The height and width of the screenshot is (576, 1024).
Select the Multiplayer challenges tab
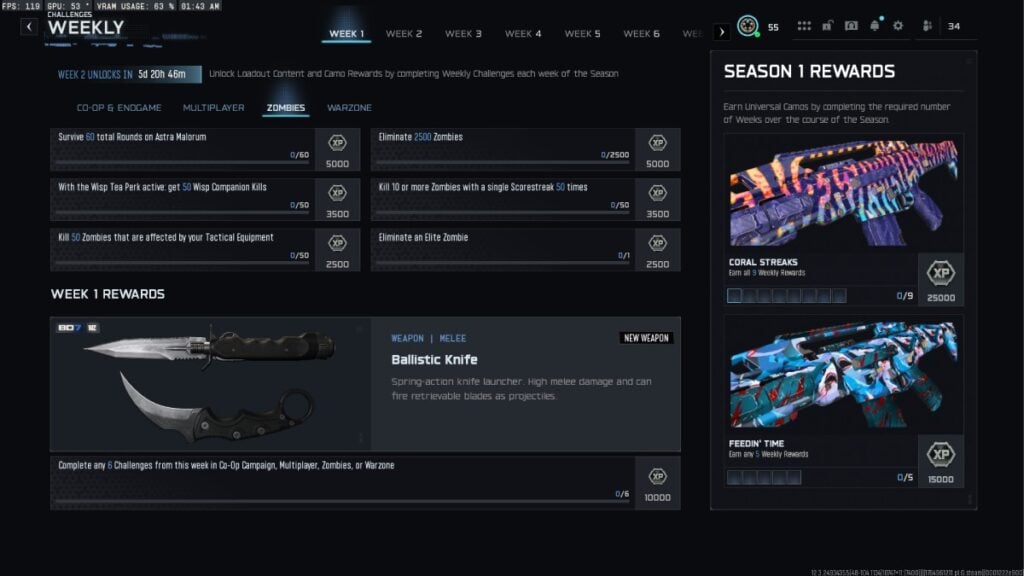click(213, 108)
